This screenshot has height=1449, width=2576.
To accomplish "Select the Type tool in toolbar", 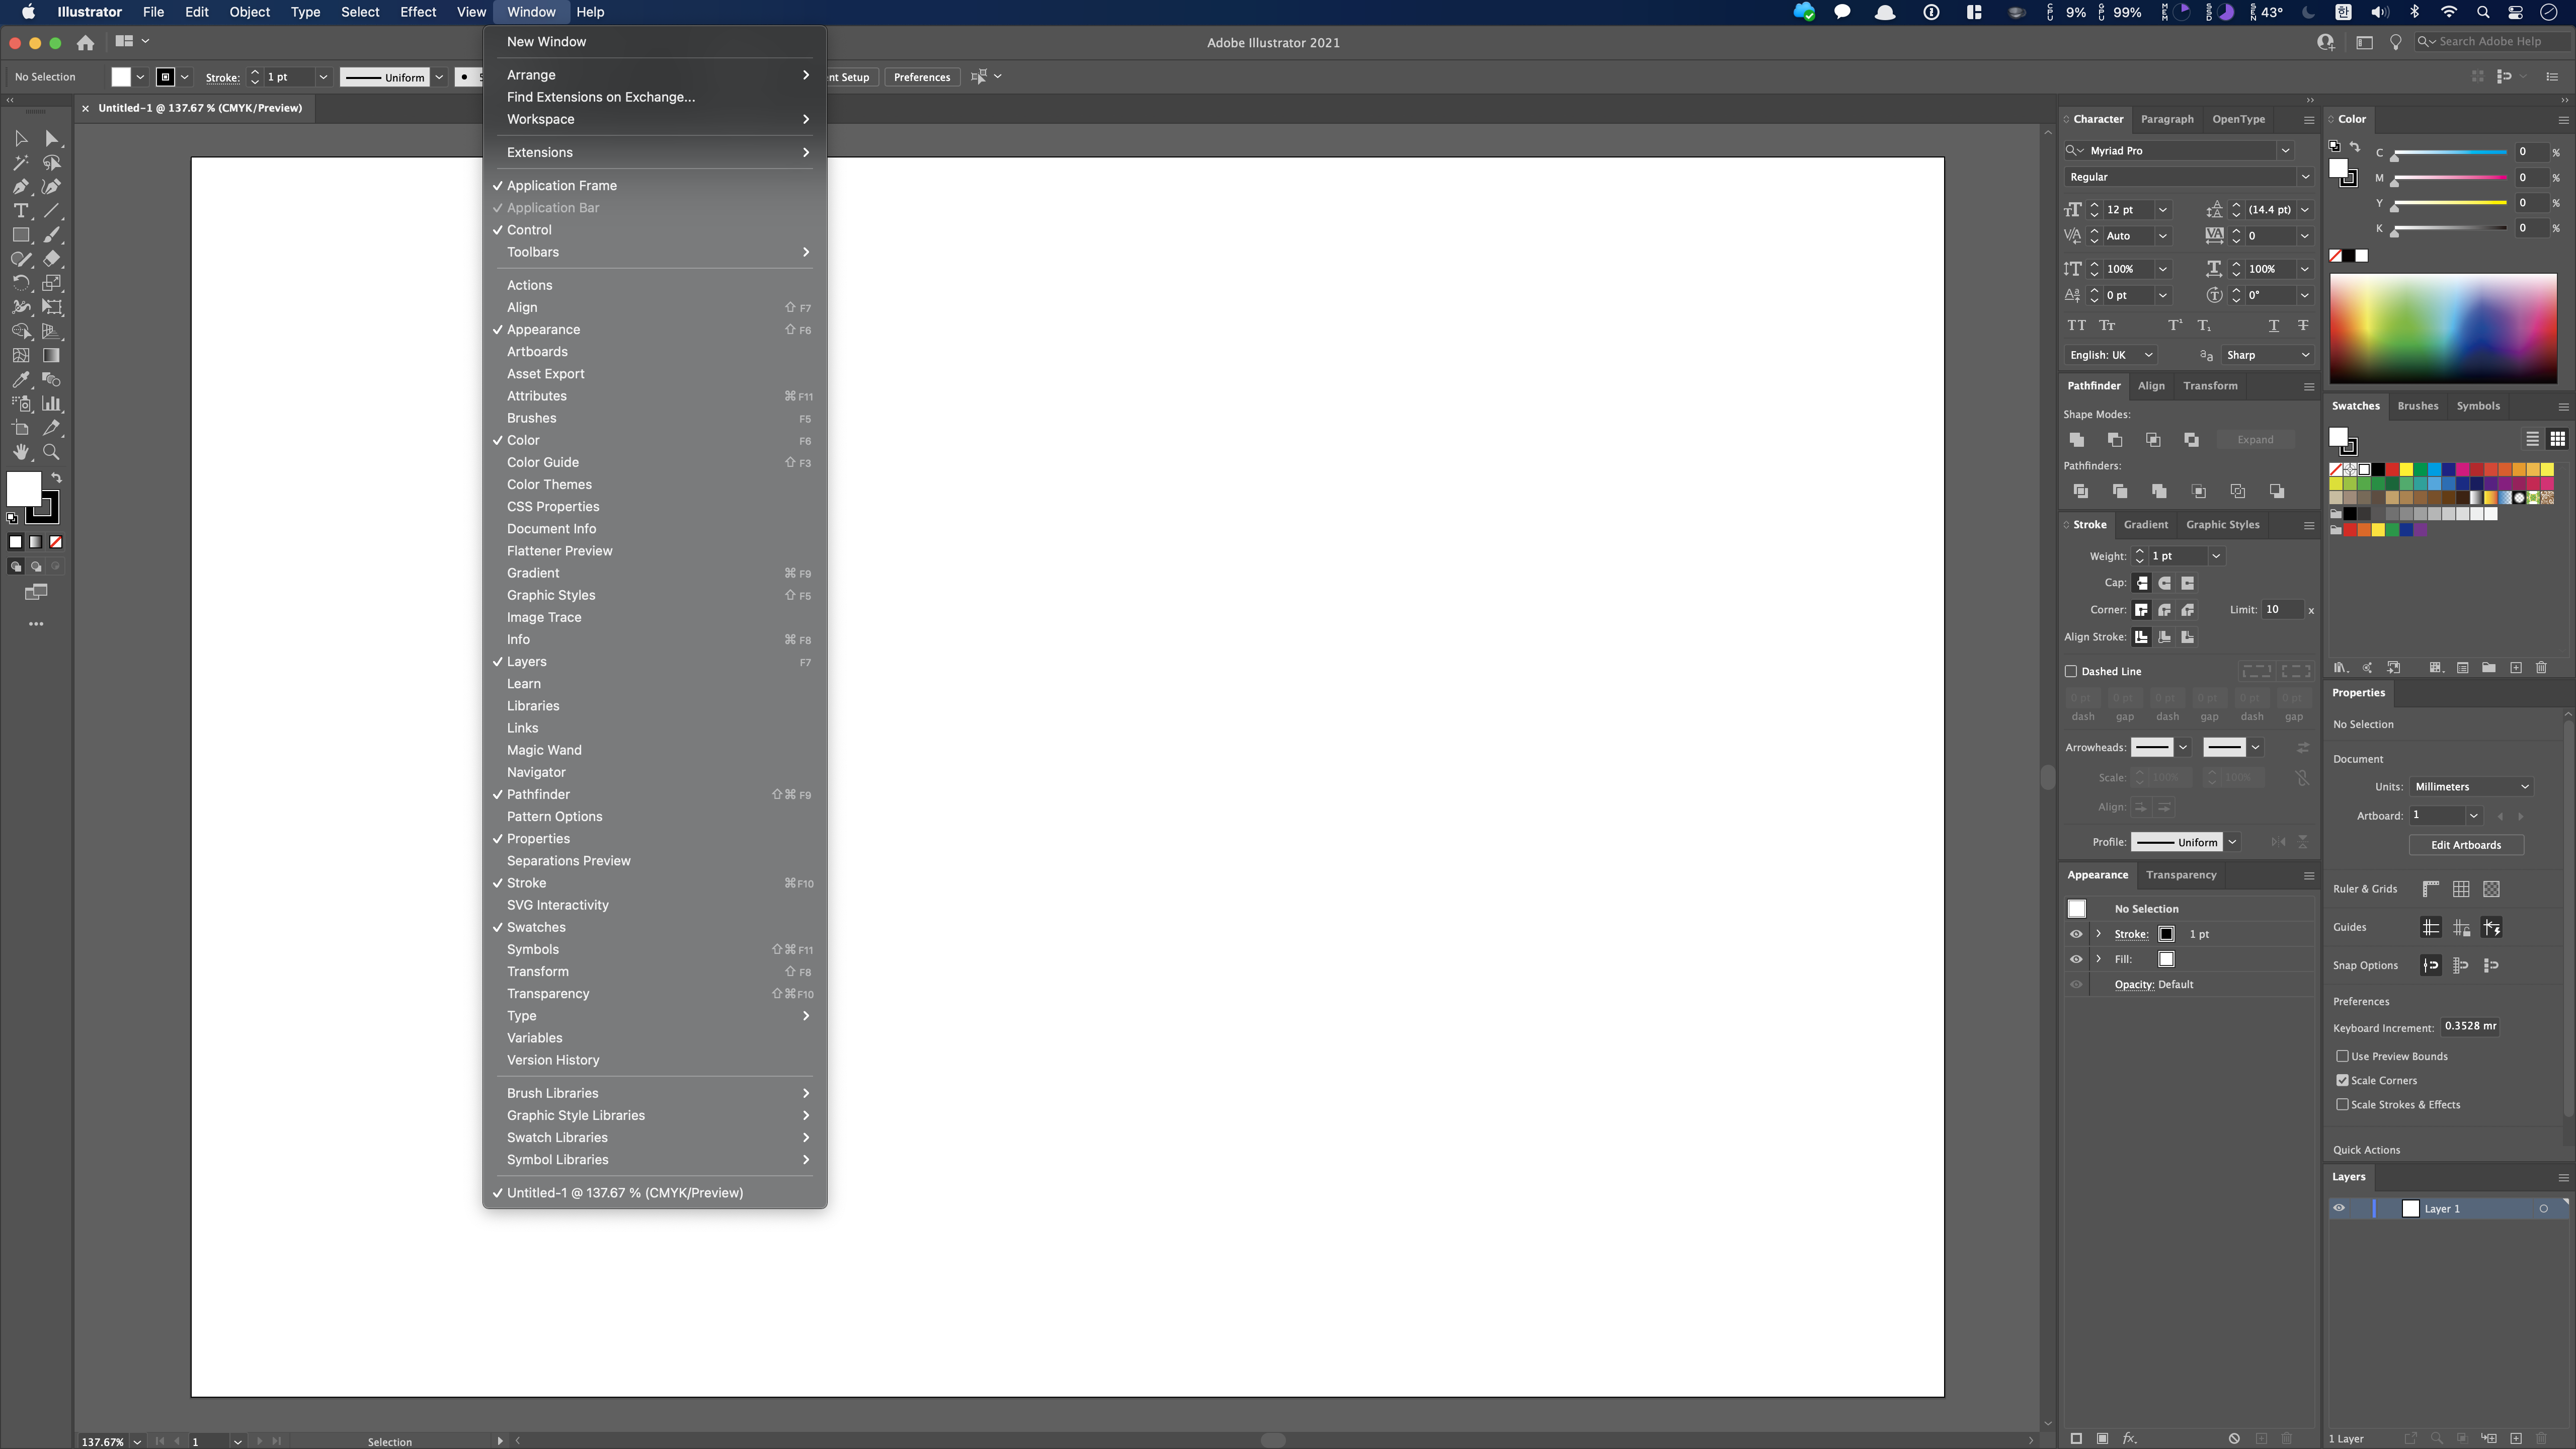I will pyautogui.click(x=21, y=211).
